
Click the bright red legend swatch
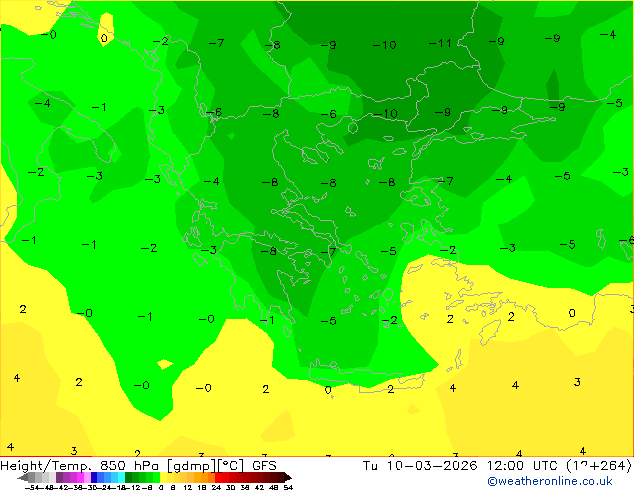pos(218,477)
